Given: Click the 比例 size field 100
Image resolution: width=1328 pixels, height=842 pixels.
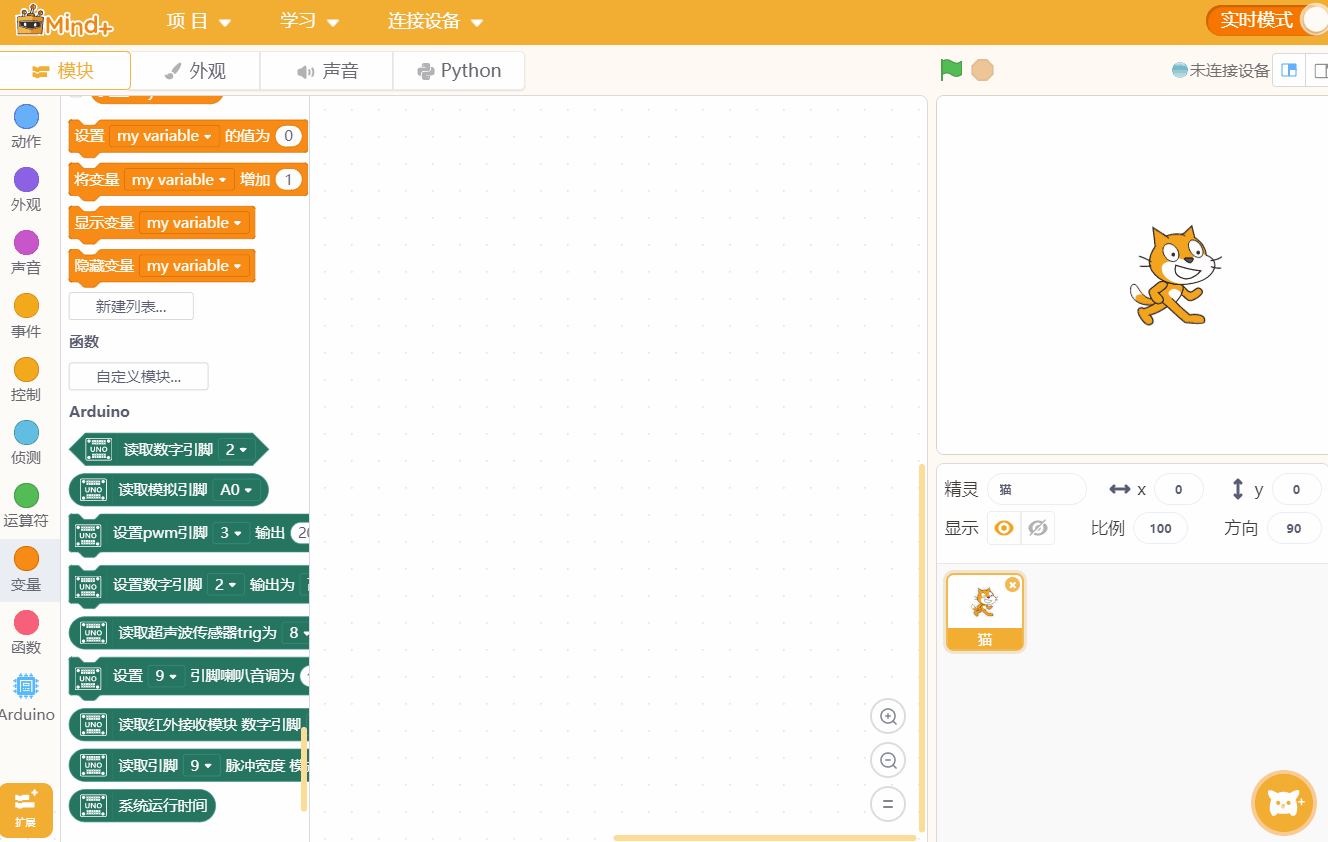Looking at the screenshot, I should click(x=1161, y=528).
